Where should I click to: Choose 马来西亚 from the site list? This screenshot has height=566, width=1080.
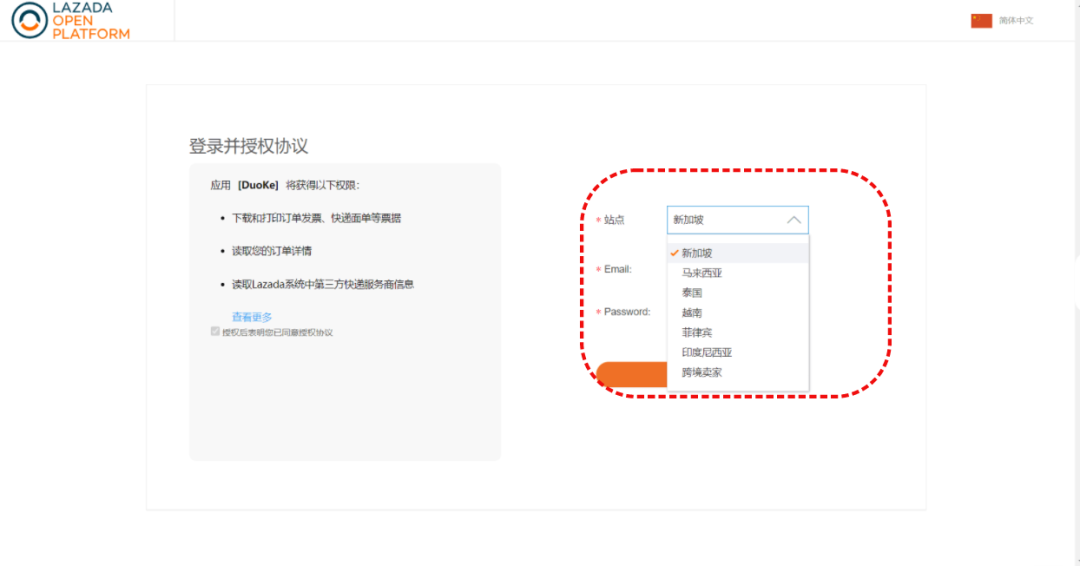pos(702,273)
